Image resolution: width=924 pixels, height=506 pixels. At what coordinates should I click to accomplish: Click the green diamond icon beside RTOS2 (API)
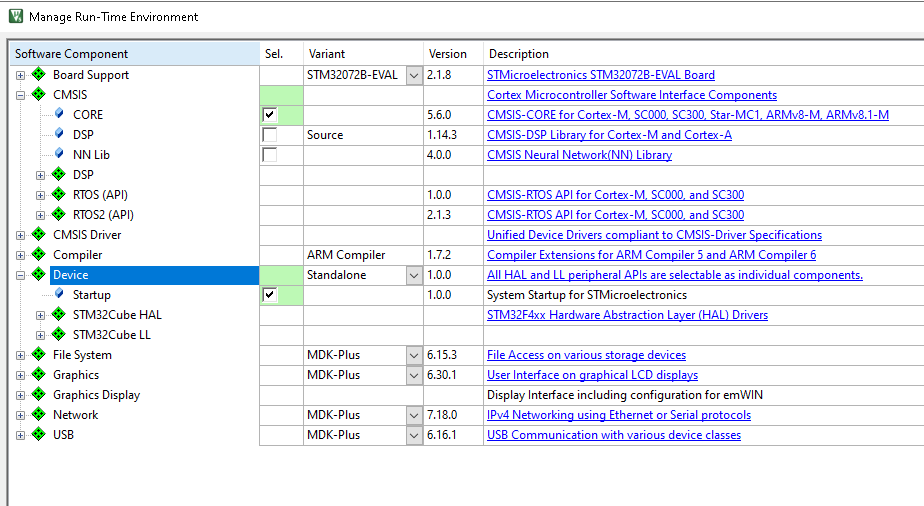point(59,214)
